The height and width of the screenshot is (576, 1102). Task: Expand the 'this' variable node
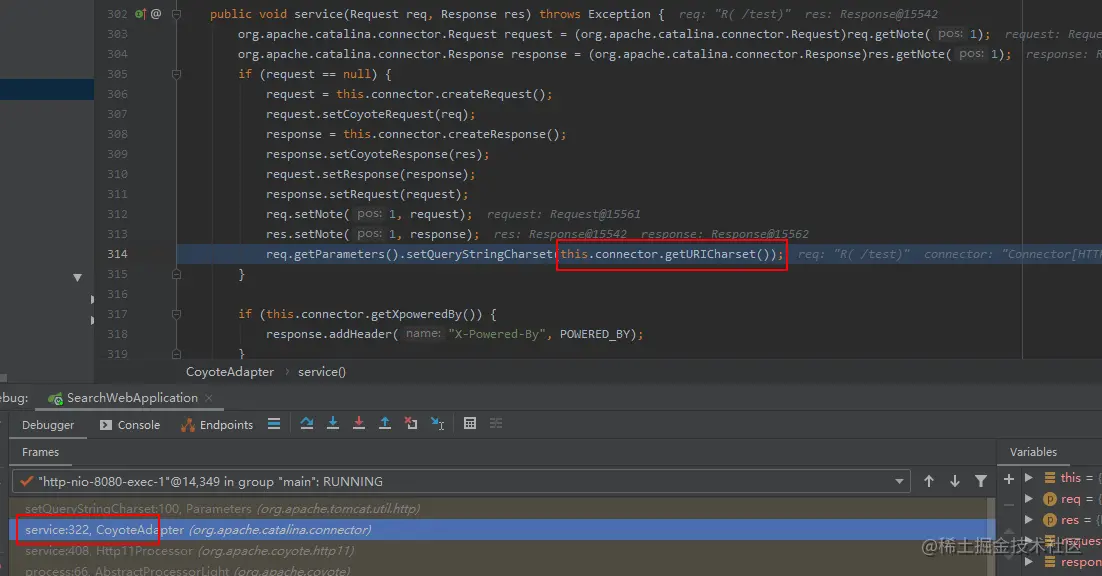coord(1029,478)
